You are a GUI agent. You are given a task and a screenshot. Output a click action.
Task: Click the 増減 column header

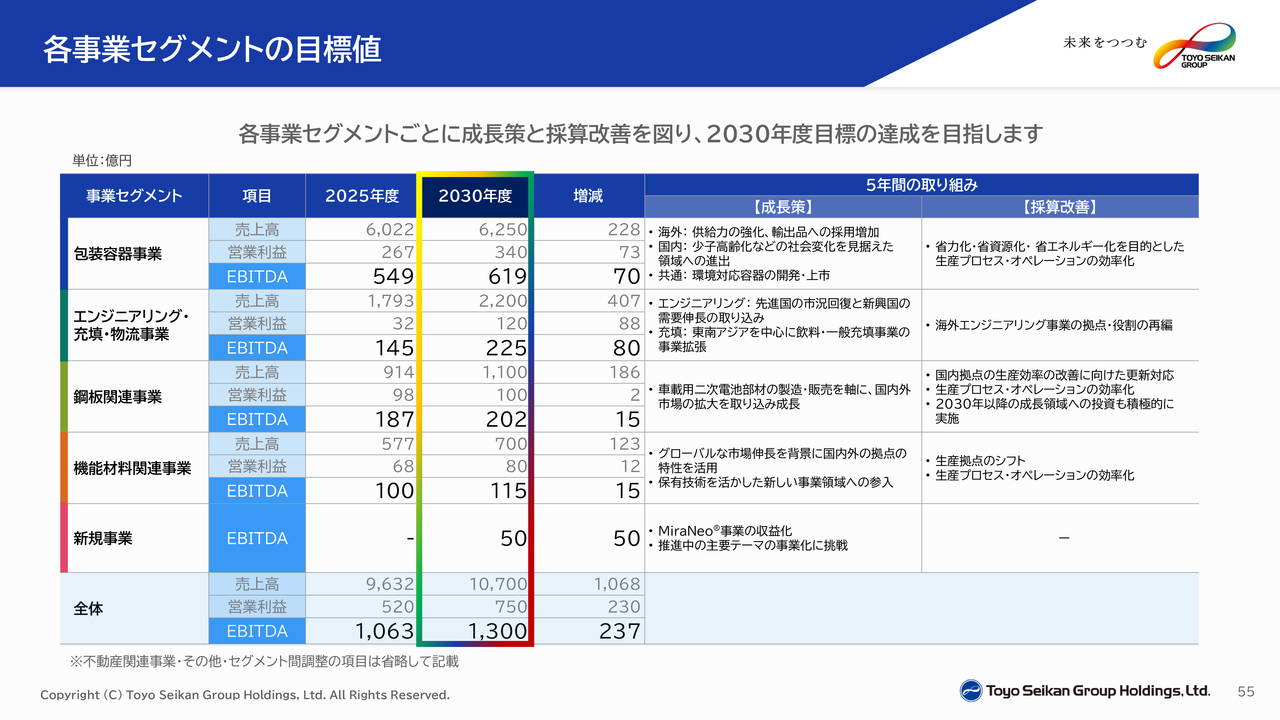point(588,196)
